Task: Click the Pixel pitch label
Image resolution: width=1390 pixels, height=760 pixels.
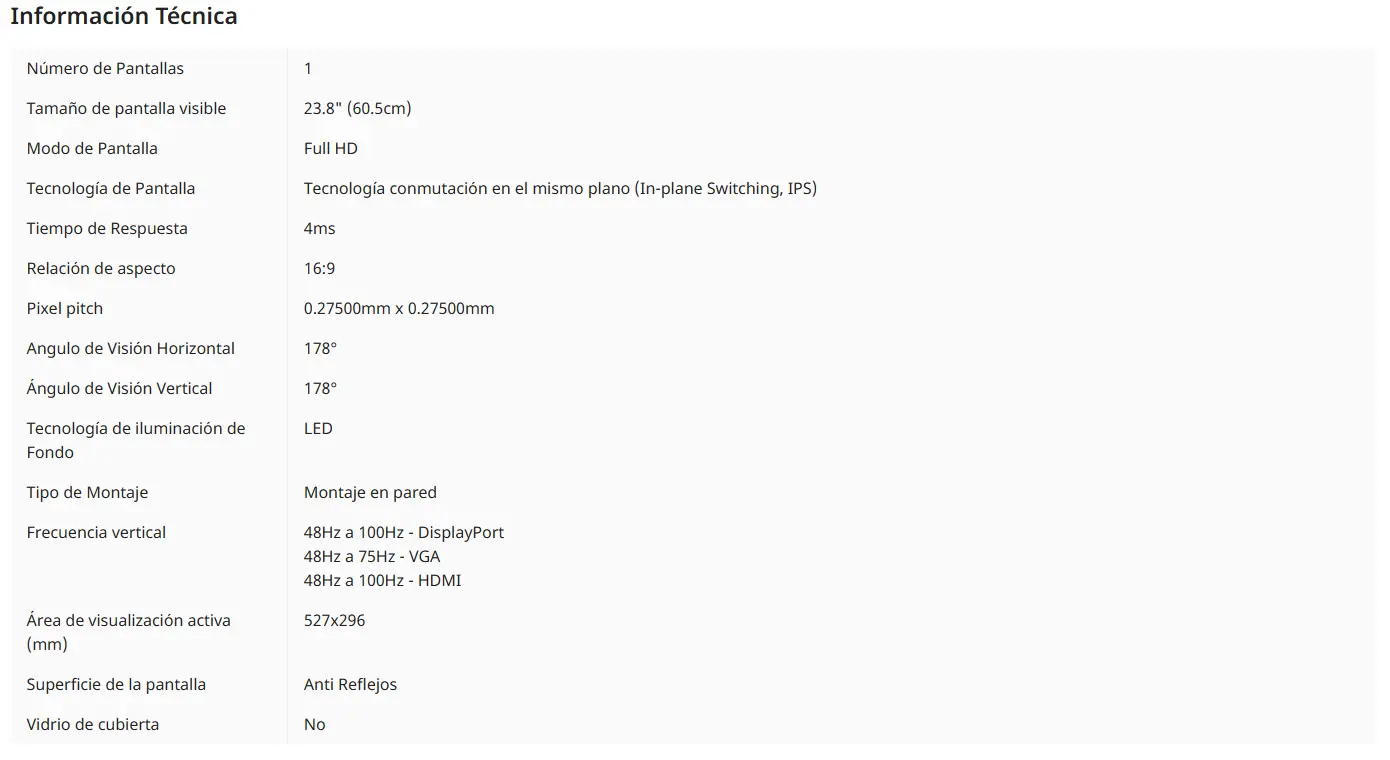Action: coord(65,308)
